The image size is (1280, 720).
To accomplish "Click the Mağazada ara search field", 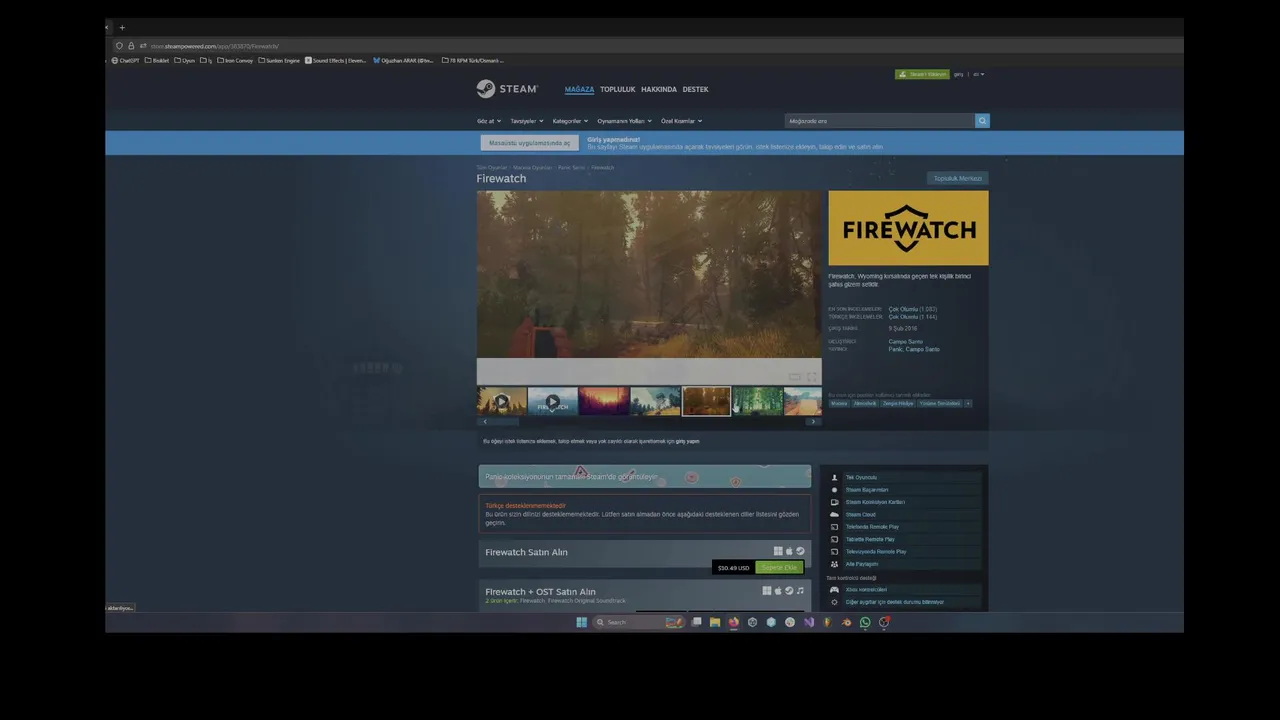I will pos(880,121).
